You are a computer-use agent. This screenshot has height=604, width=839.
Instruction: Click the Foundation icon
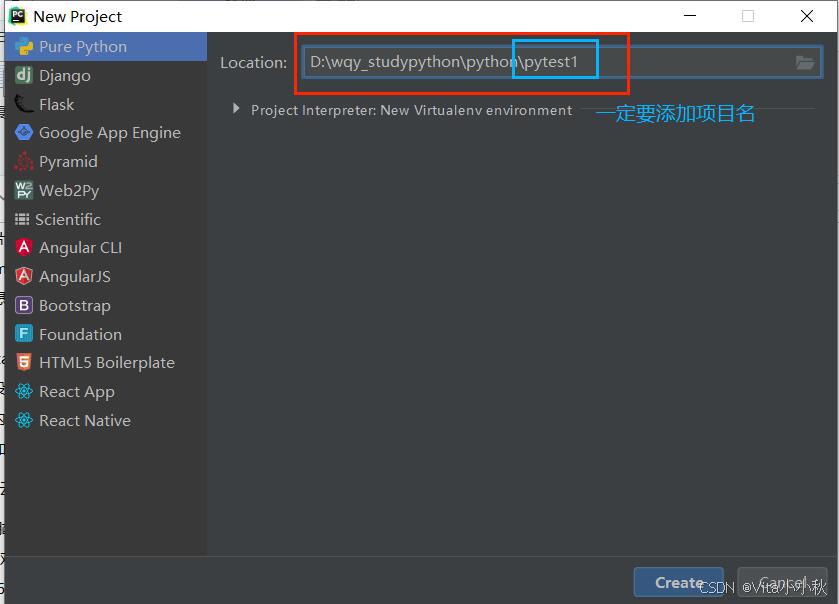tap(24, 334)
